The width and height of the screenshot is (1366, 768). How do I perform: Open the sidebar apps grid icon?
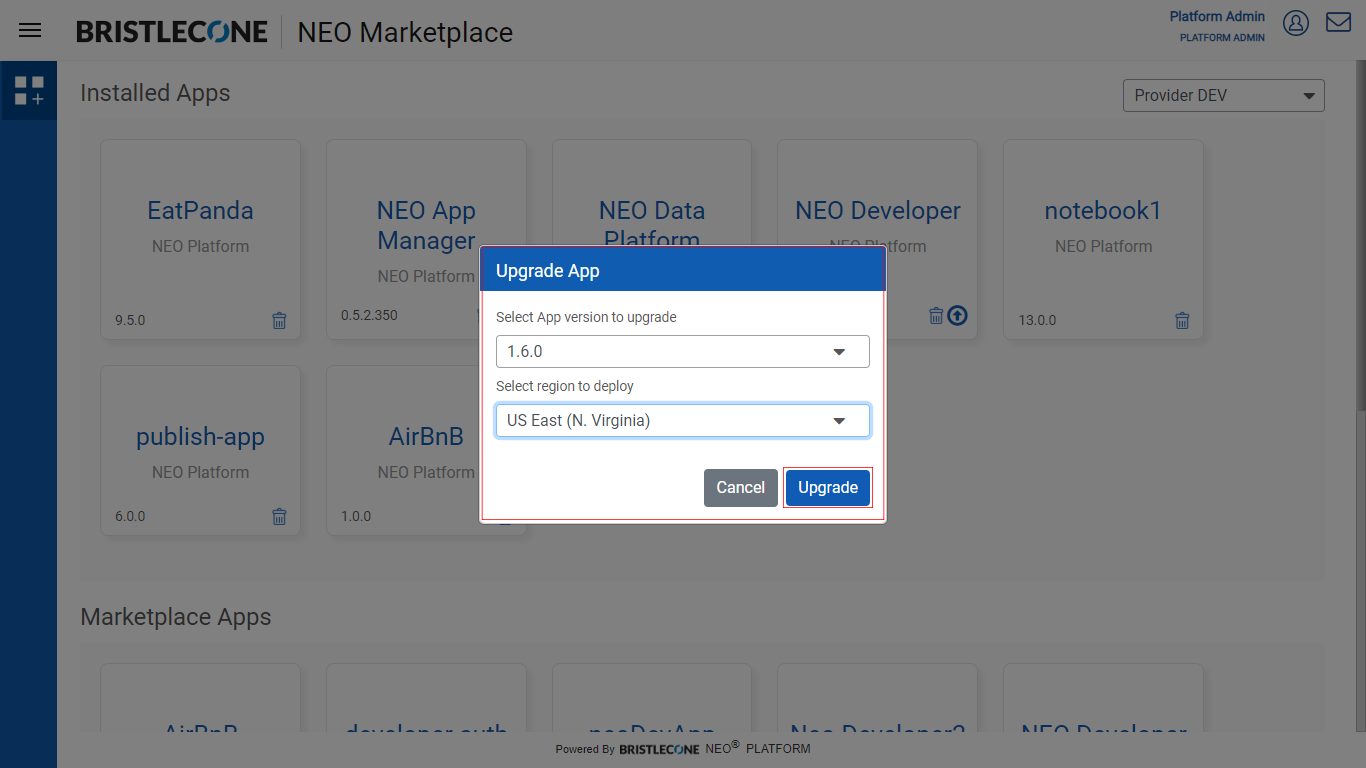coord(29,91)
